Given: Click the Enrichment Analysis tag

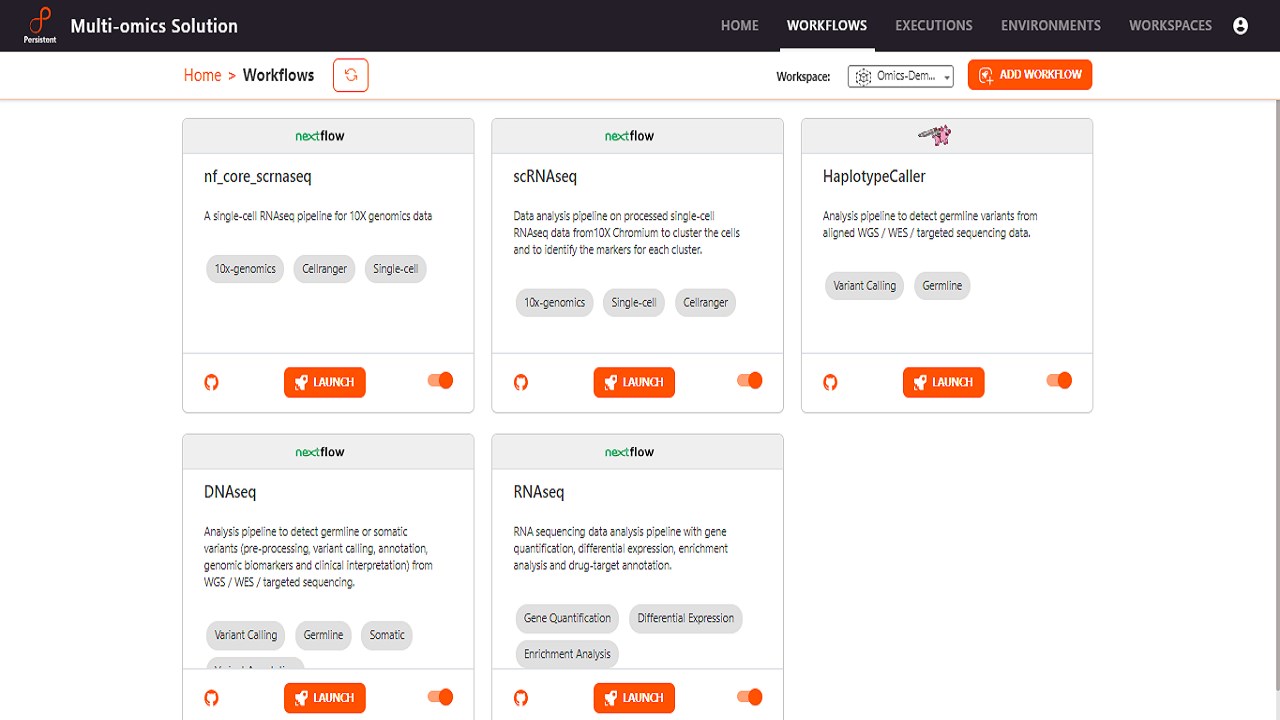Looking at the screenshot, I should [567, 654].
